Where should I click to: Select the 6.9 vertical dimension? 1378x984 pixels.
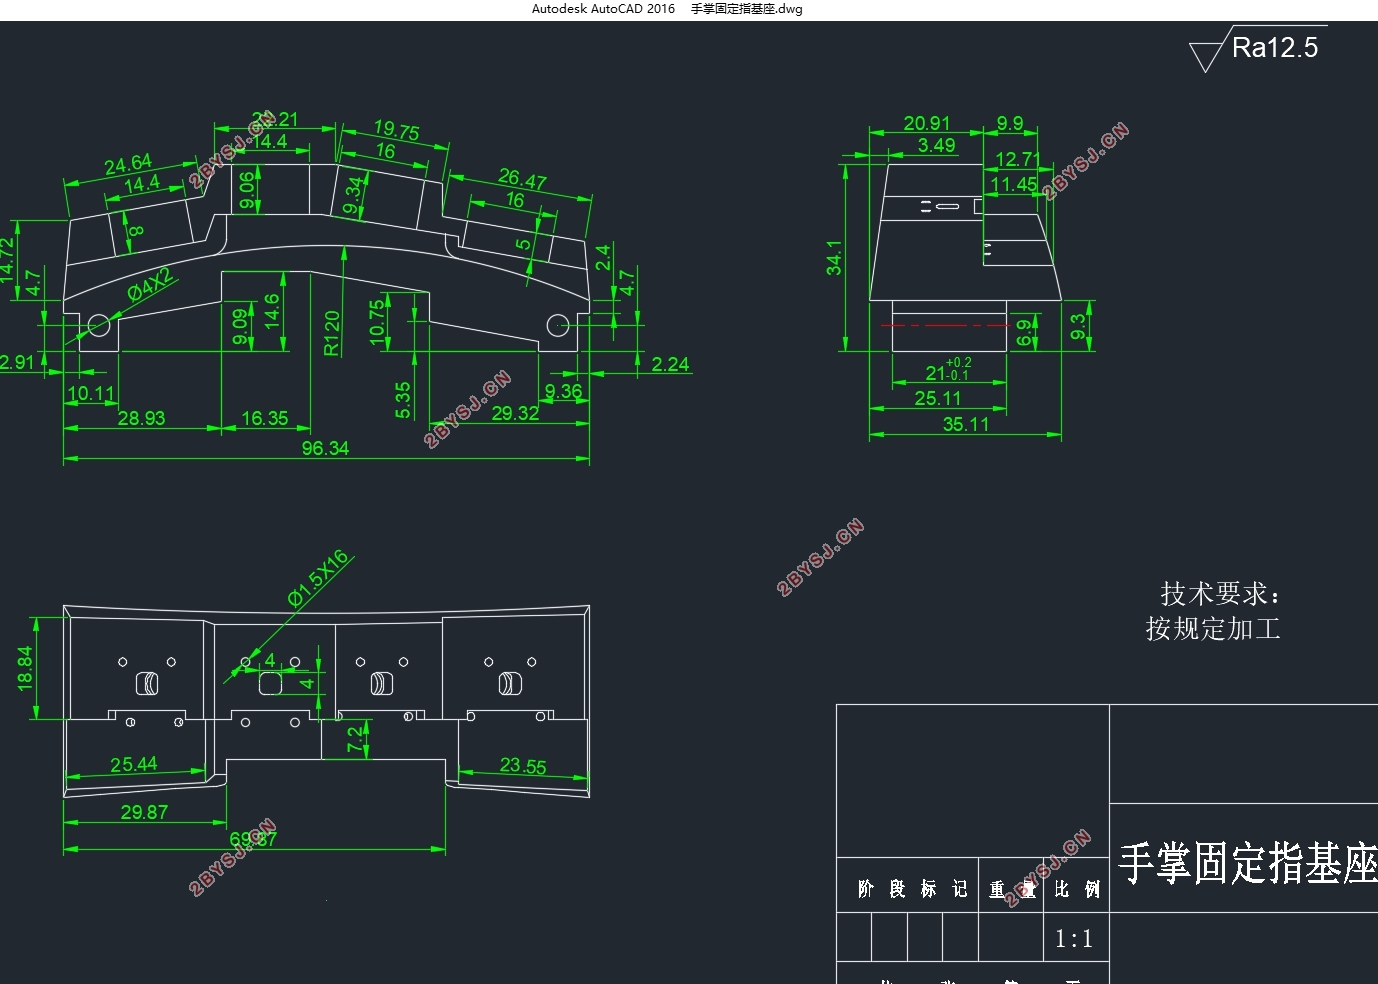(1024, 332)
